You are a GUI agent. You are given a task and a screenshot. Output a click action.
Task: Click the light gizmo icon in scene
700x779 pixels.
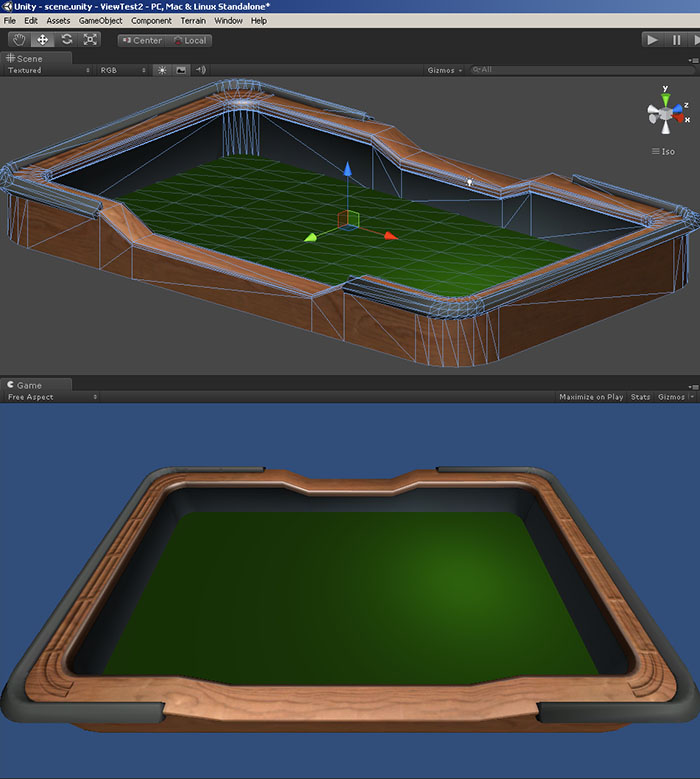click(469, 182)
